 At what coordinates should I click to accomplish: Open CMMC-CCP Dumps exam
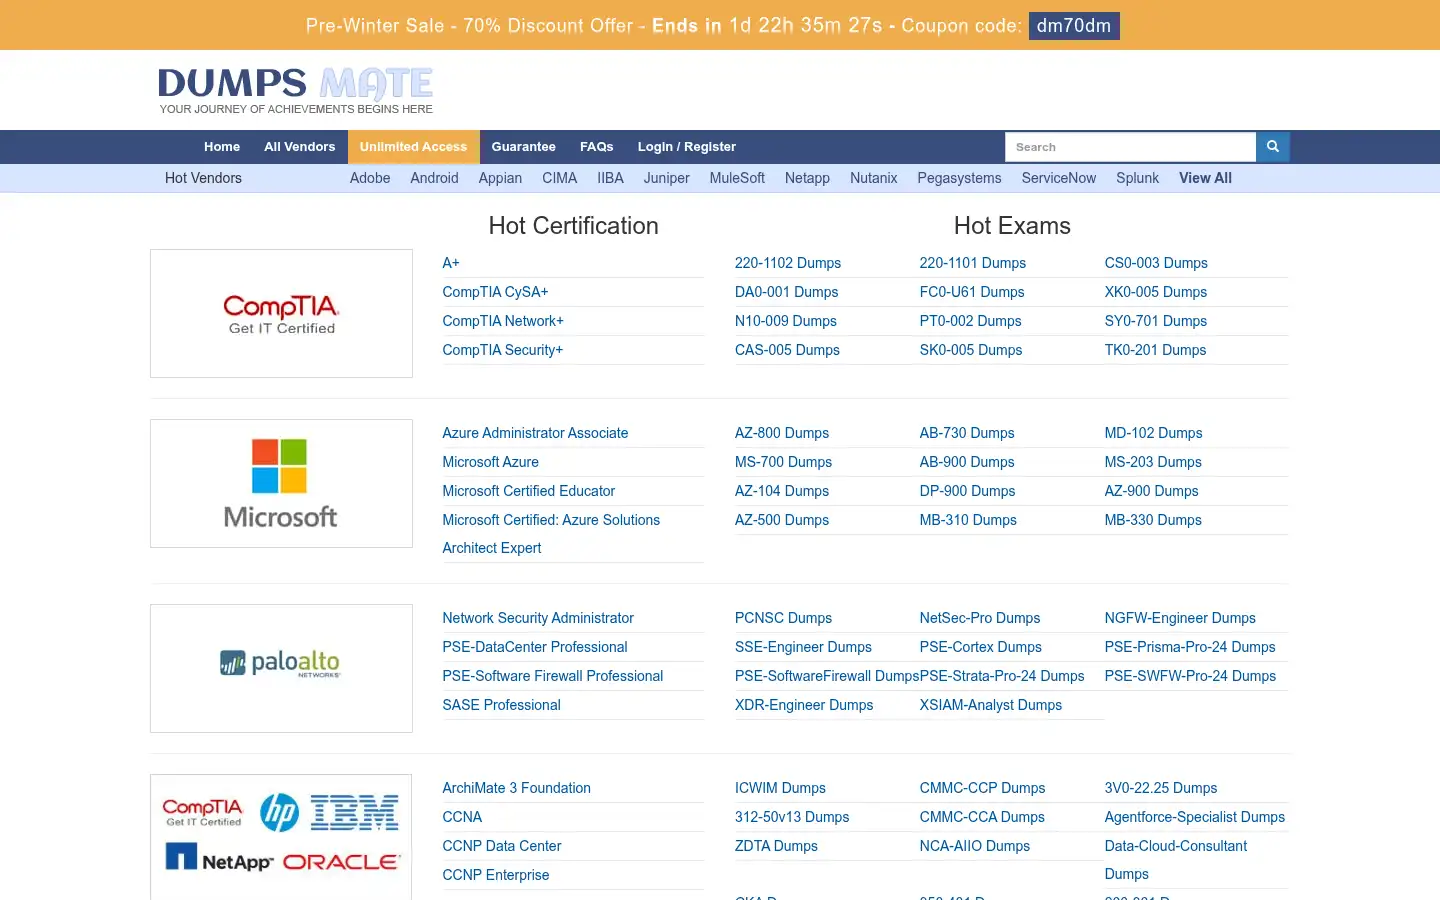[x=982, y=788]
